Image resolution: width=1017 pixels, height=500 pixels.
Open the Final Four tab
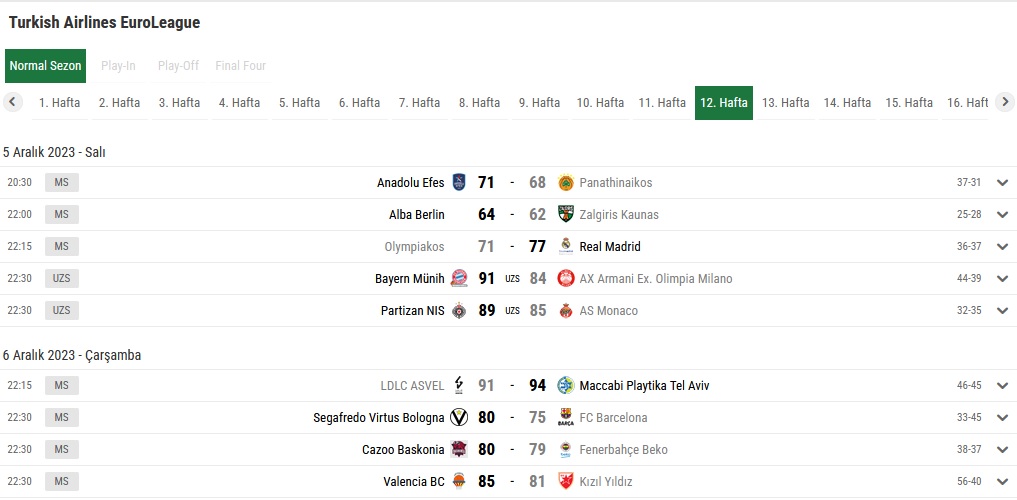point(241,65)
